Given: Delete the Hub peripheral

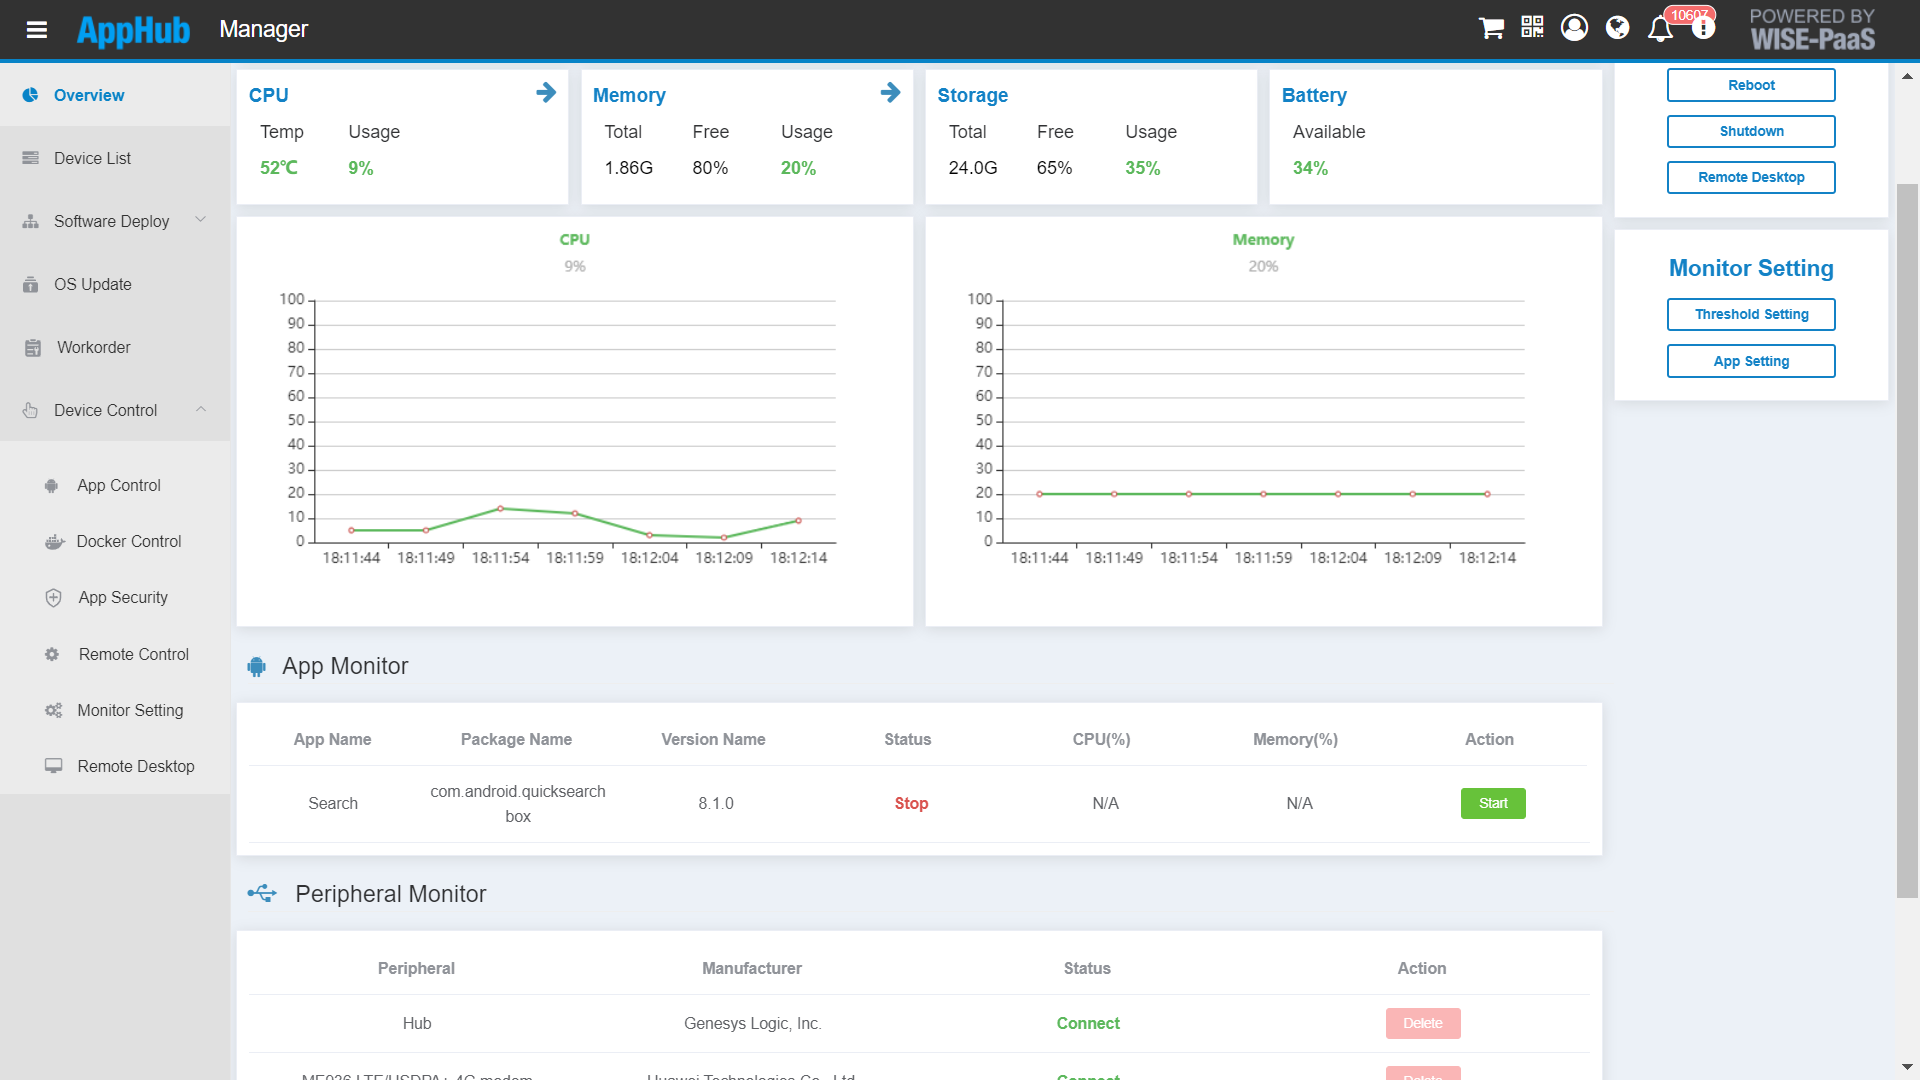Looking at the screenshot, I should pos(1423,1023).
